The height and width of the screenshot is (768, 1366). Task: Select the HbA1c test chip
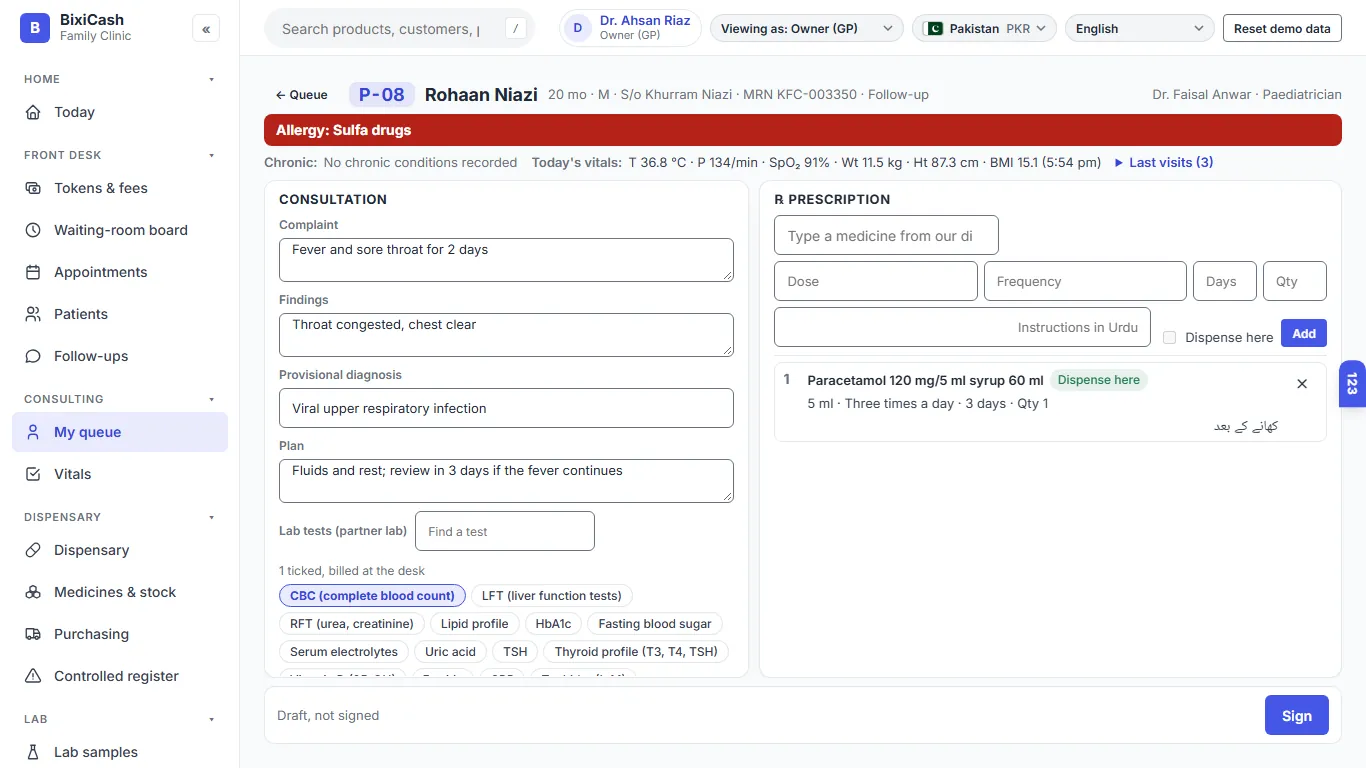[553, 624]
